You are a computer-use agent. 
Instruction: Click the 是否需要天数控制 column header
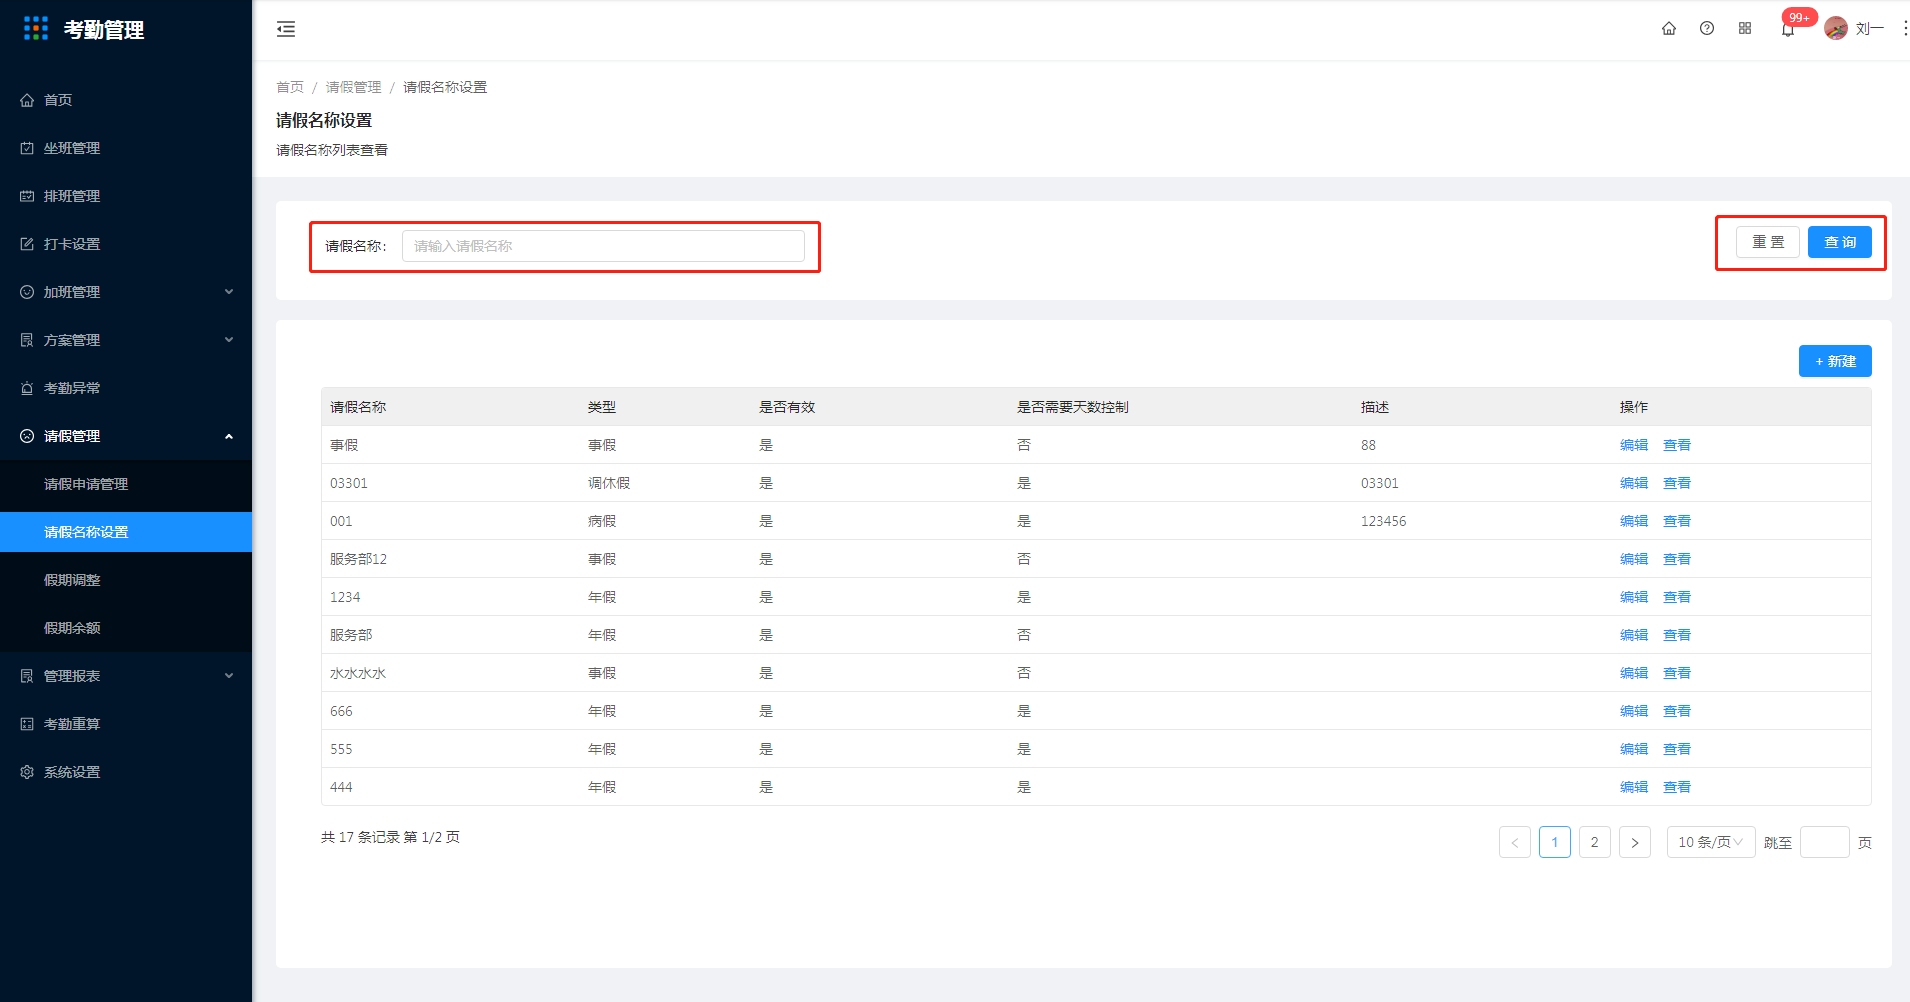1073,407
